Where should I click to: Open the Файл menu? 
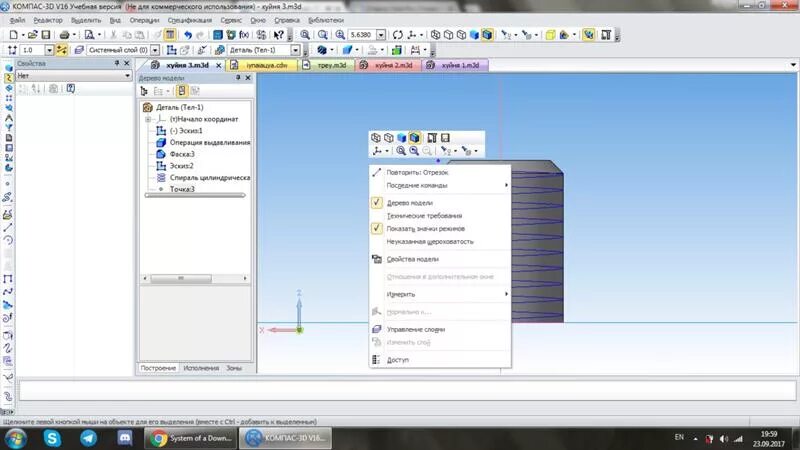click(x=17, y=20)
